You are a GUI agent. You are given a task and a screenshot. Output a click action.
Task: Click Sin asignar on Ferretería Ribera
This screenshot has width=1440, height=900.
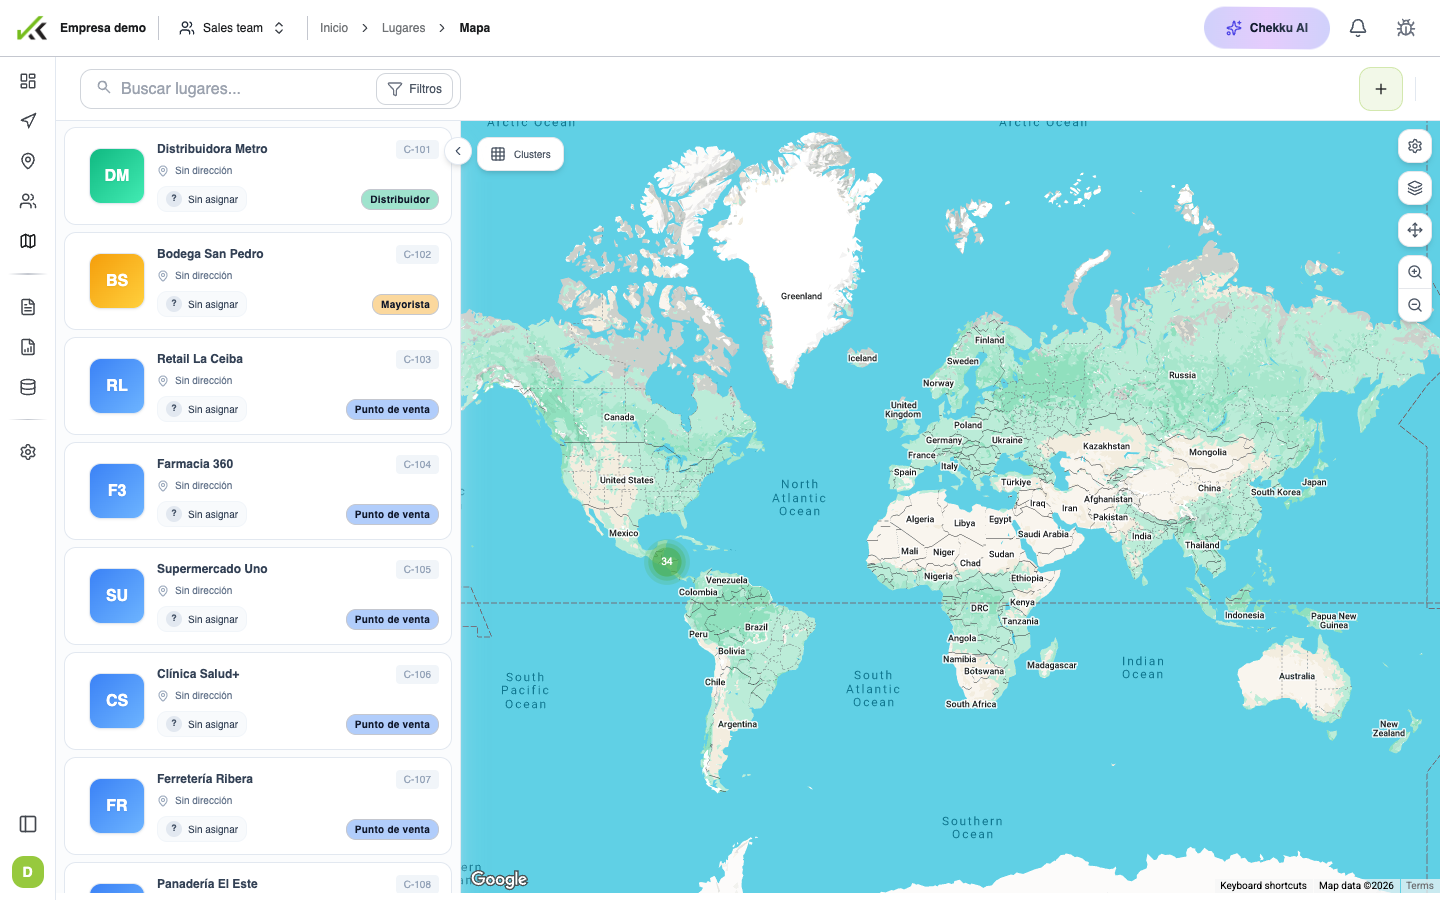click(202, 829)
